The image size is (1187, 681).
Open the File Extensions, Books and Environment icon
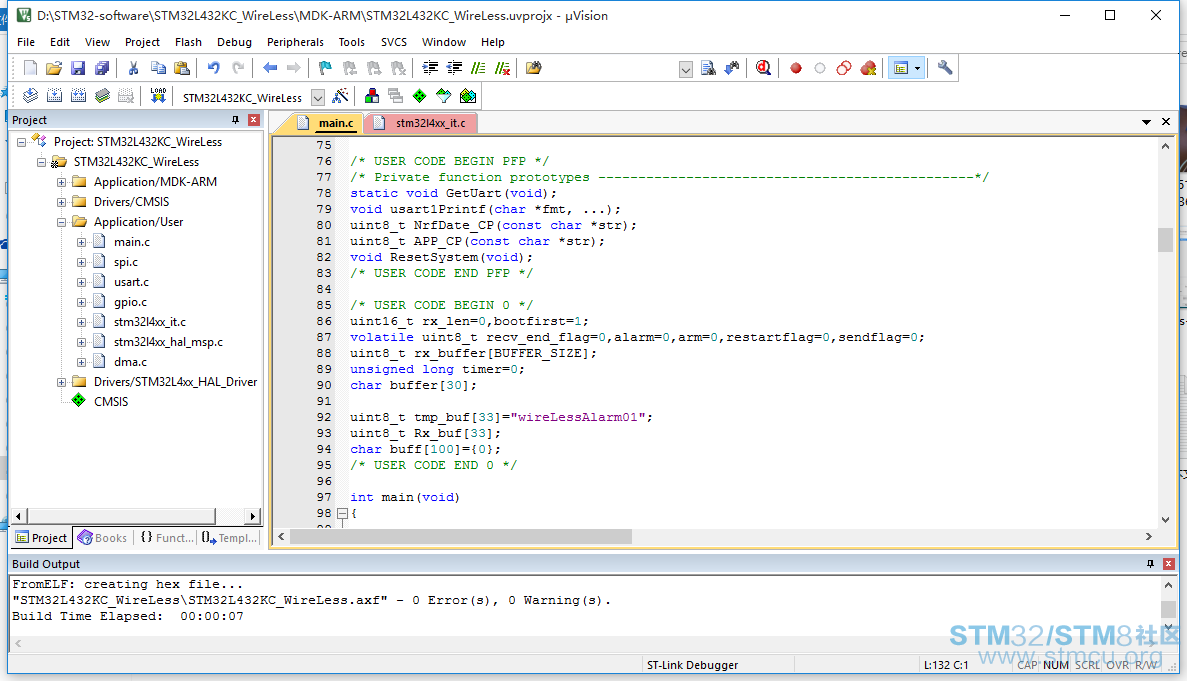coord(372,96)
